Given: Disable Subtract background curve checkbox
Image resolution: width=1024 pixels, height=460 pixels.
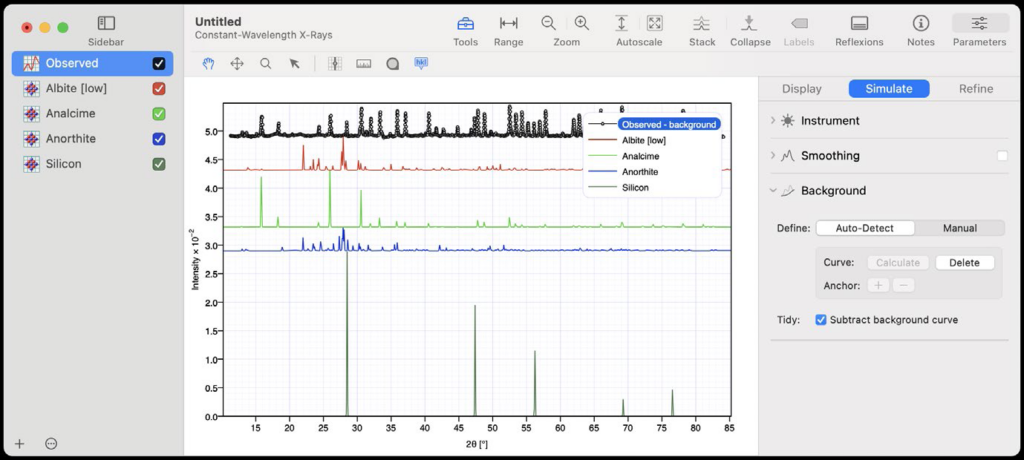Looking at the screenshot, I should [x=821, y=320].
